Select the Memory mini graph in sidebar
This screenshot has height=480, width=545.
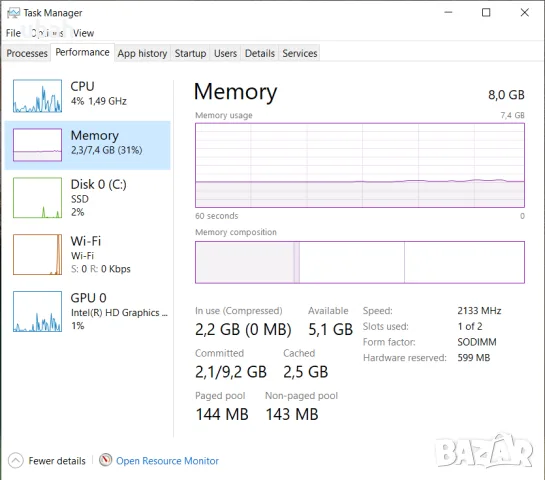point(38,145)
